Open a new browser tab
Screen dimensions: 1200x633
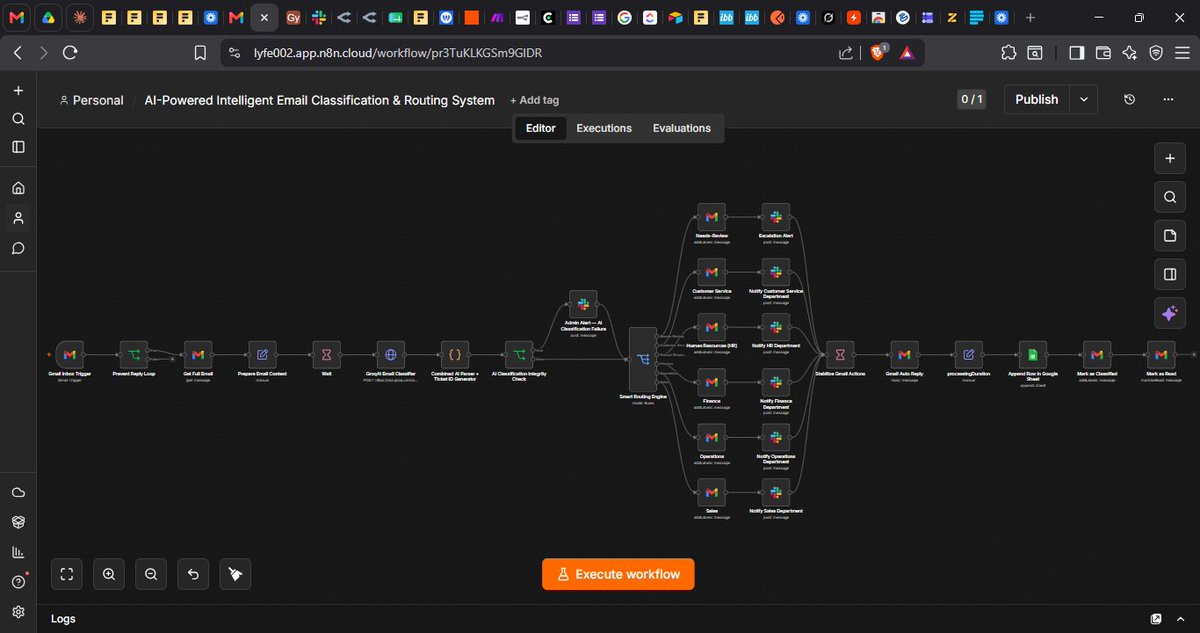coord(1031,18)
